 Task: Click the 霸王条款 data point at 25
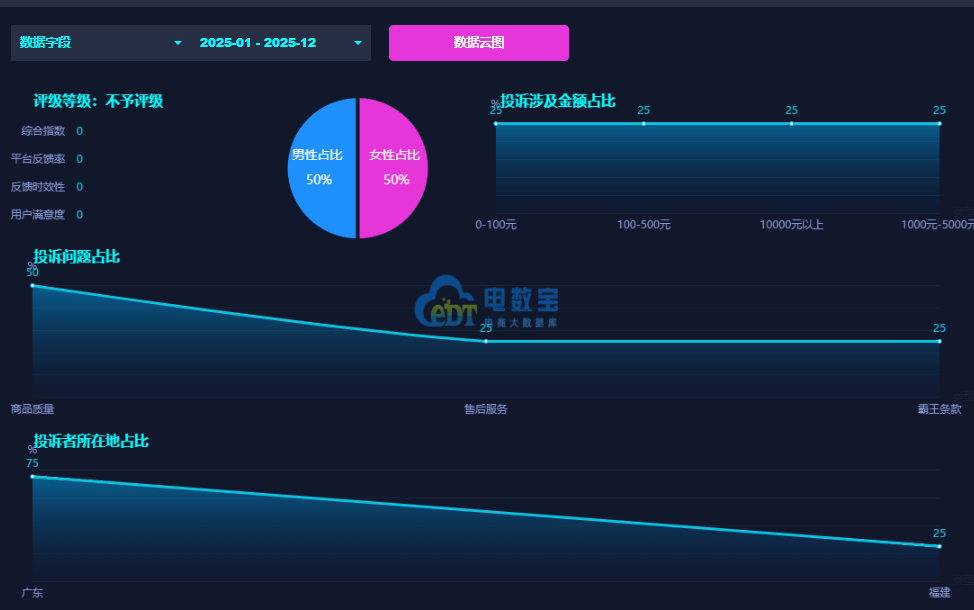(x=939, y=342)
